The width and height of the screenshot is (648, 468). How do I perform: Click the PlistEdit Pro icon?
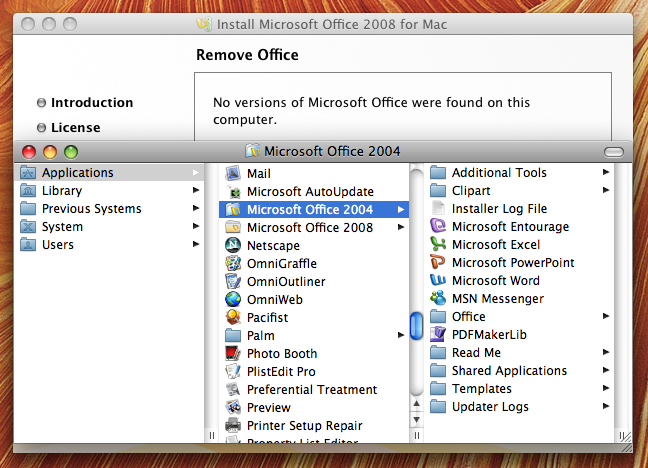click(233, 371)
